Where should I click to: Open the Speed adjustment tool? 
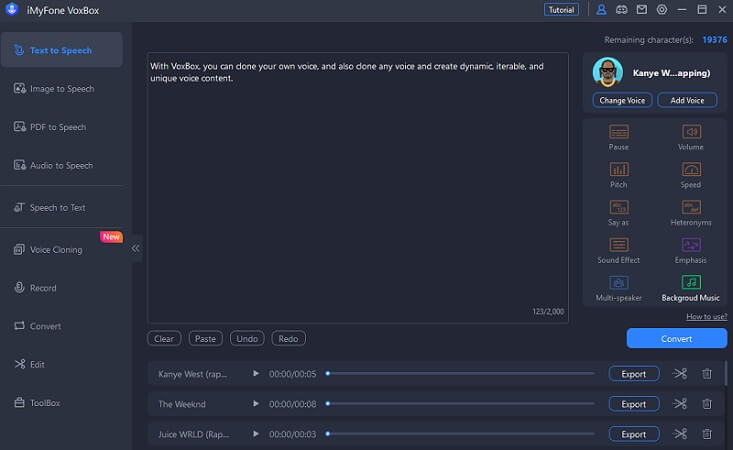coord(690,175)
